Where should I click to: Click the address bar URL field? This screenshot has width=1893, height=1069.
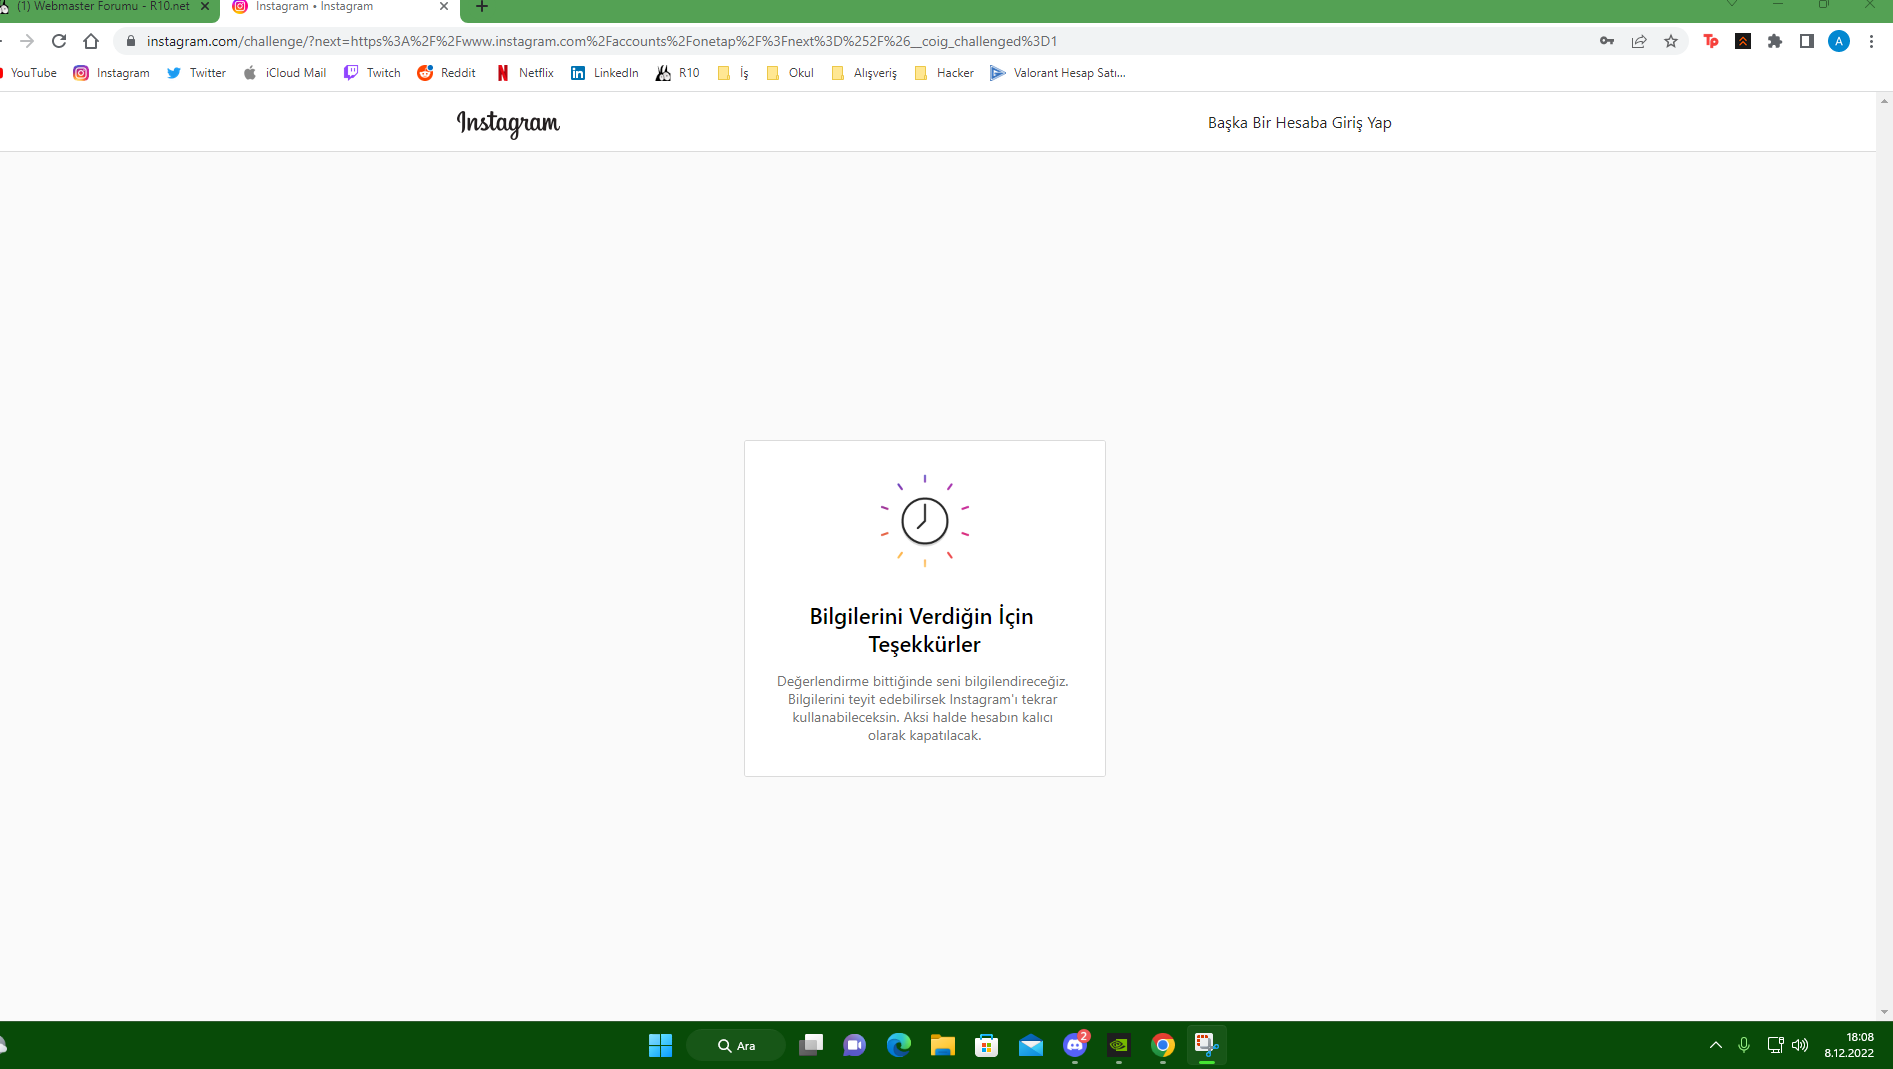tap(860, 41)
